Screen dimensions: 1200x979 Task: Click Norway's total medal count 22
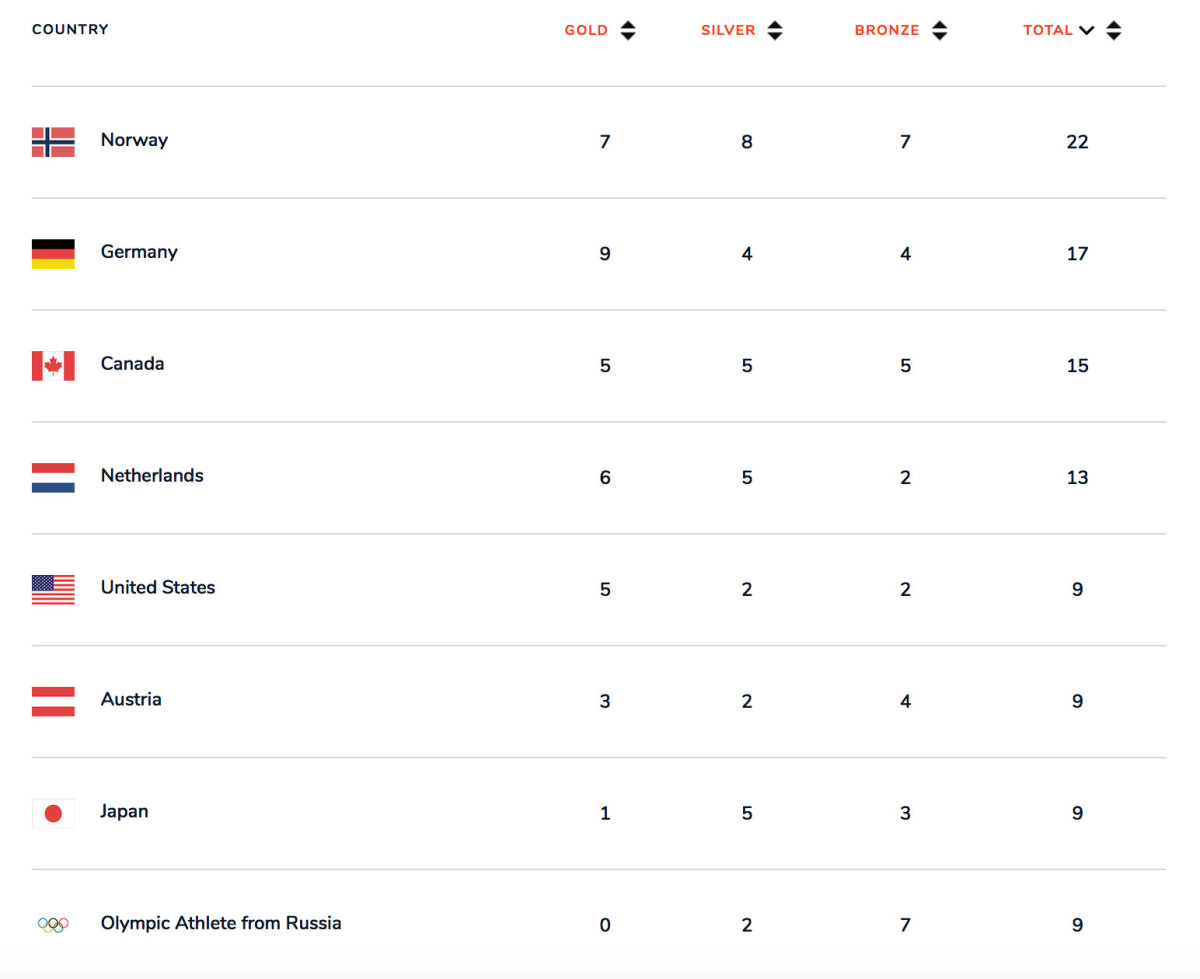1077,142
